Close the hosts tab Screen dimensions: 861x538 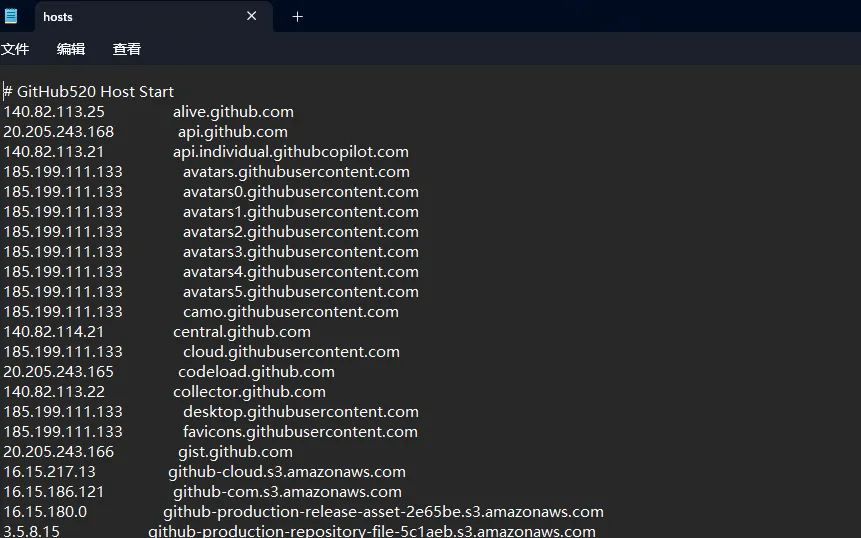pos(252,16)
